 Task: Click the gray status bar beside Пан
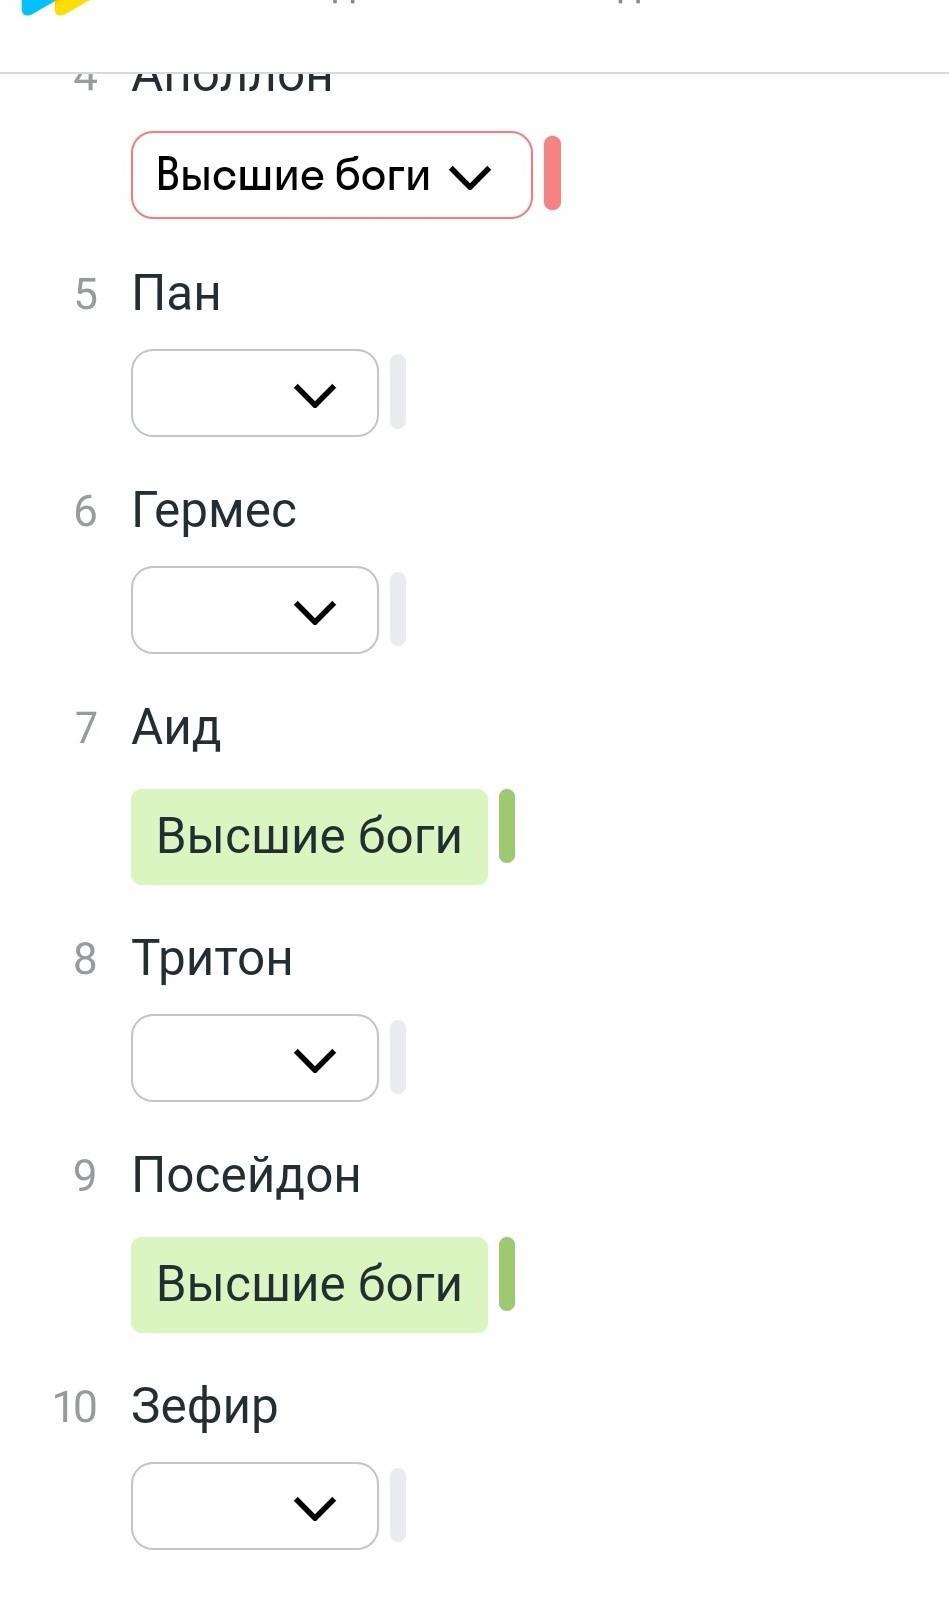tap(398, 392)
